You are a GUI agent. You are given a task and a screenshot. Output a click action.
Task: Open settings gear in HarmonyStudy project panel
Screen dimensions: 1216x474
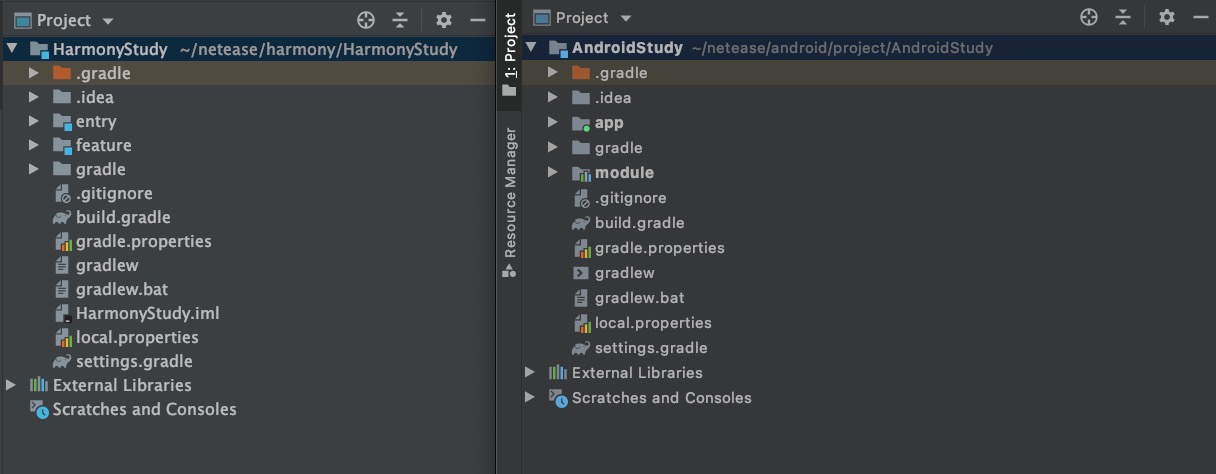pyautogui.click(x=444, y=20)
